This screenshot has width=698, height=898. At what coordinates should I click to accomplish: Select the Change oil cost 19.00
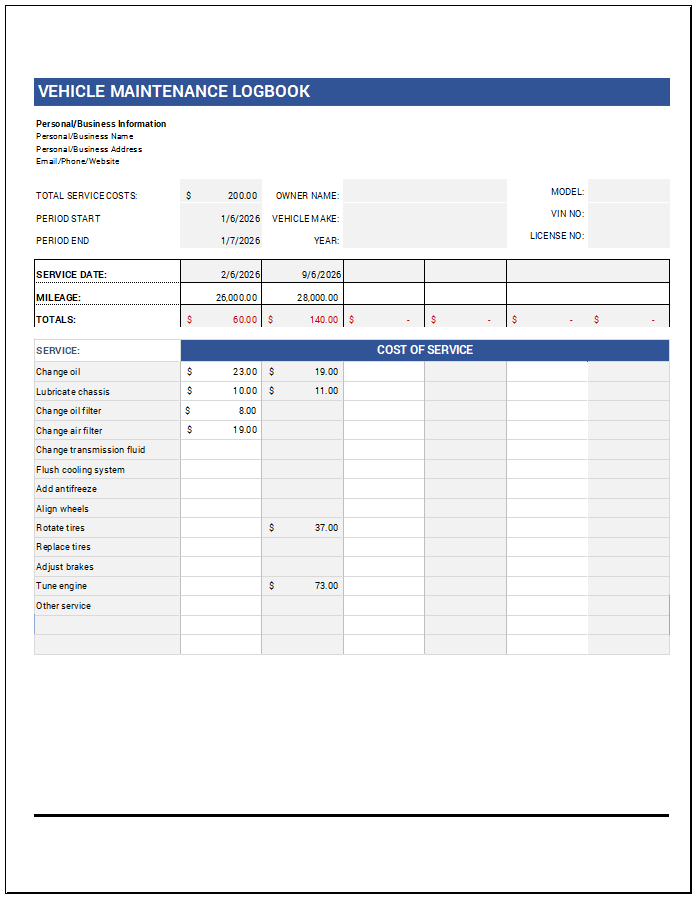point(302,372)
